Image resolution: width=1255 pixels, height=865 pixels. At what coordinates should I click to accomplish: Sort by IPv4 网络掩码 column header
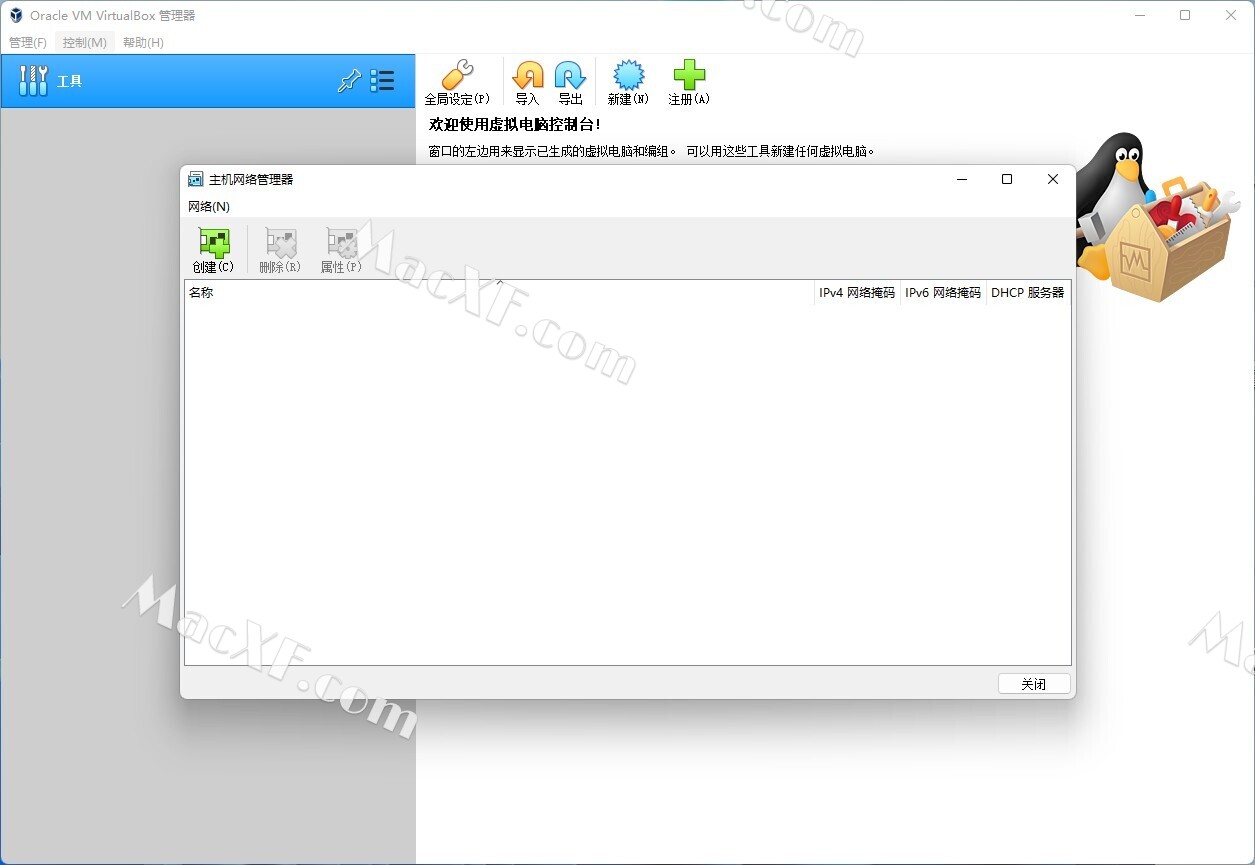click(x=857, y=293)
